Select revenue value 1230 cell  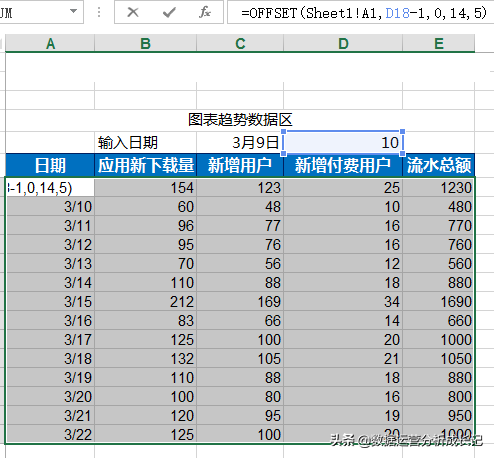coord(439,188)
